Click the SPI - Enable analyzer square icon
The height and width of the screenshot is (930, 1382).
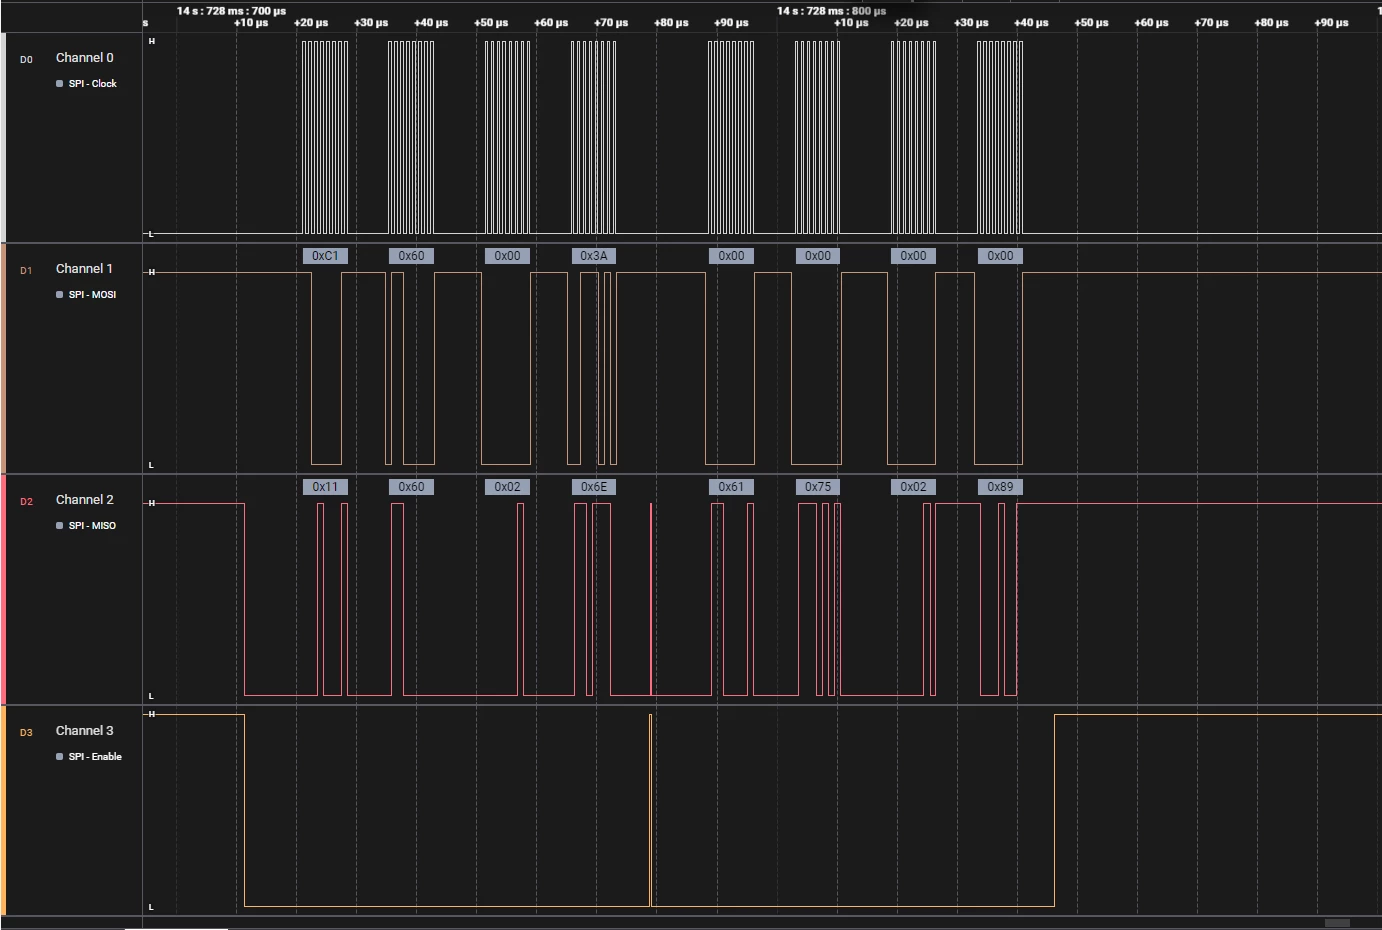59,757
